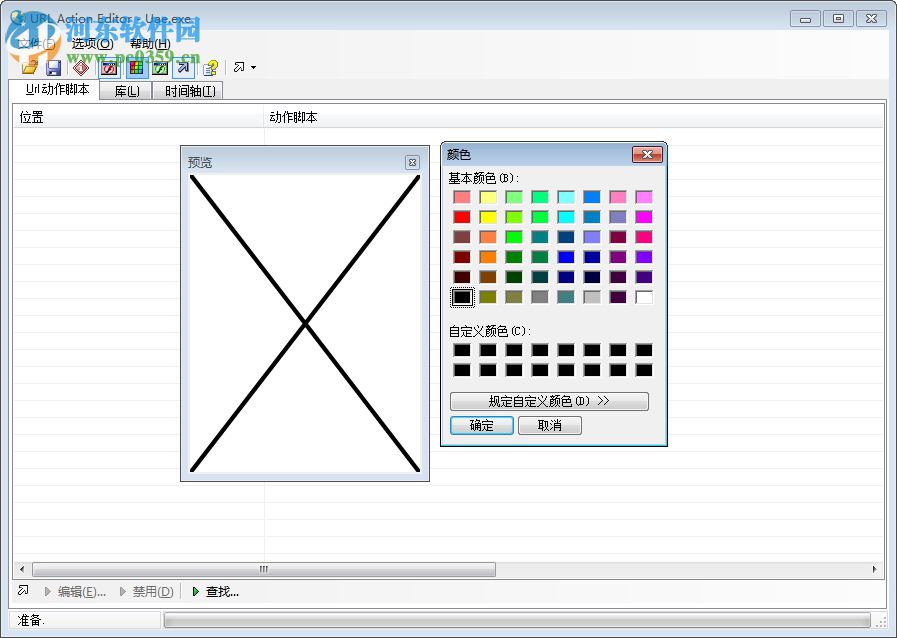
Task: Switch to the 库(L) tab
Action: [x=125, y=90]
